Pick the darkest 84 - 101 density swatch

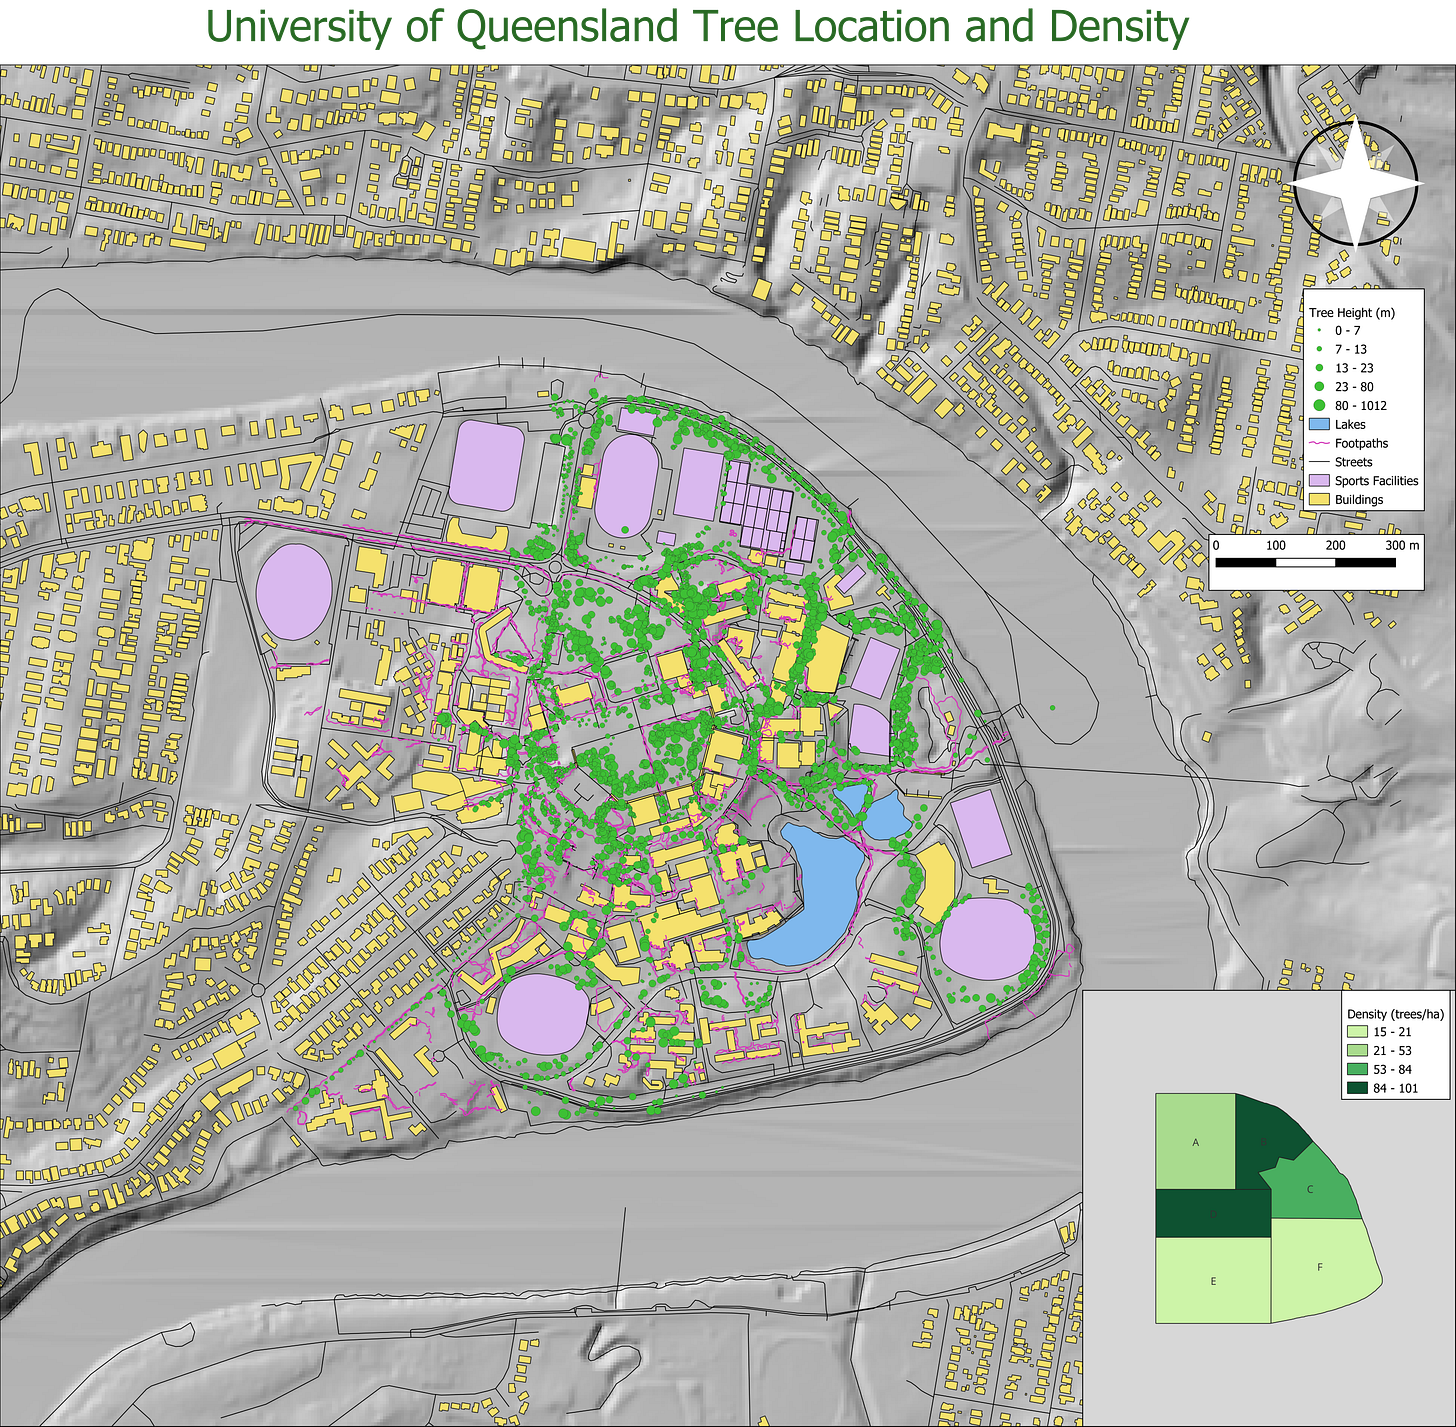pyautogui.click(x=1356, y=1088)
